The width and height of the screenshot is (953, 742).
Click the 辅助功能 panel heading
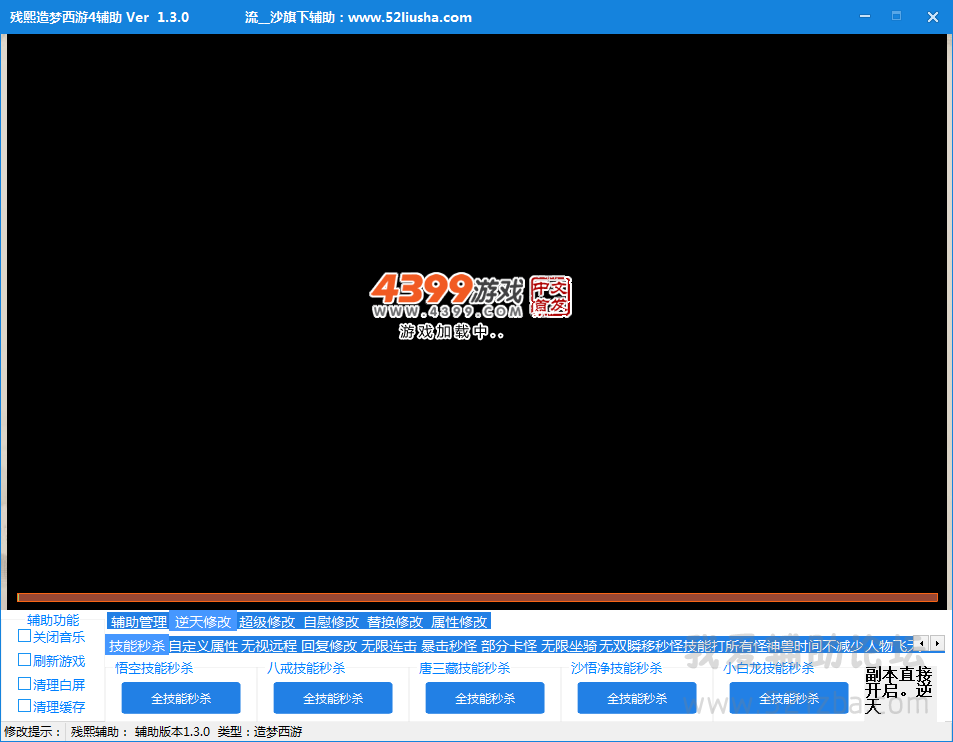click(53, 620)
